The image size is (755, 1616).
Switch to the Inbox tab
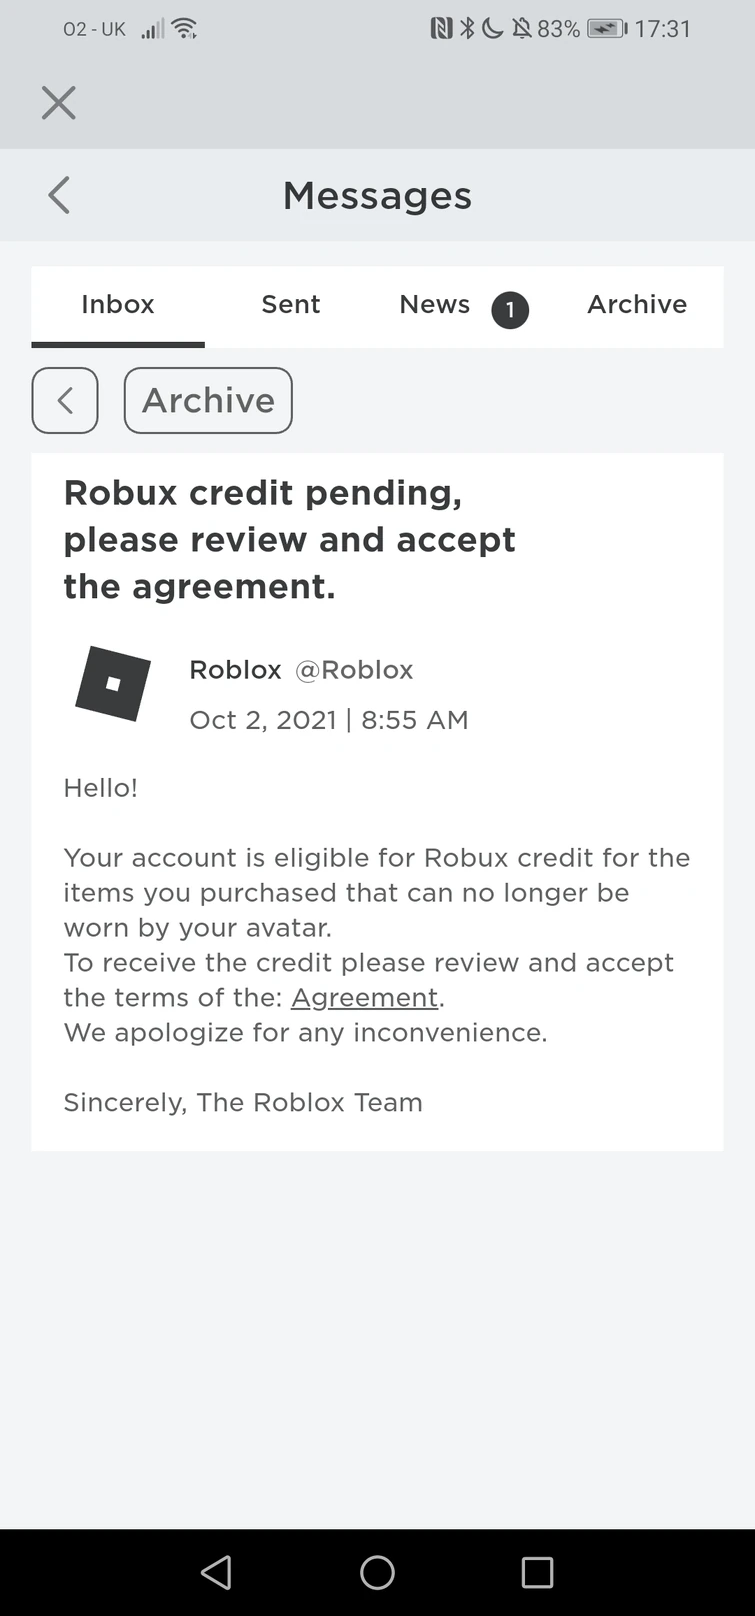(x=118, y=305)
